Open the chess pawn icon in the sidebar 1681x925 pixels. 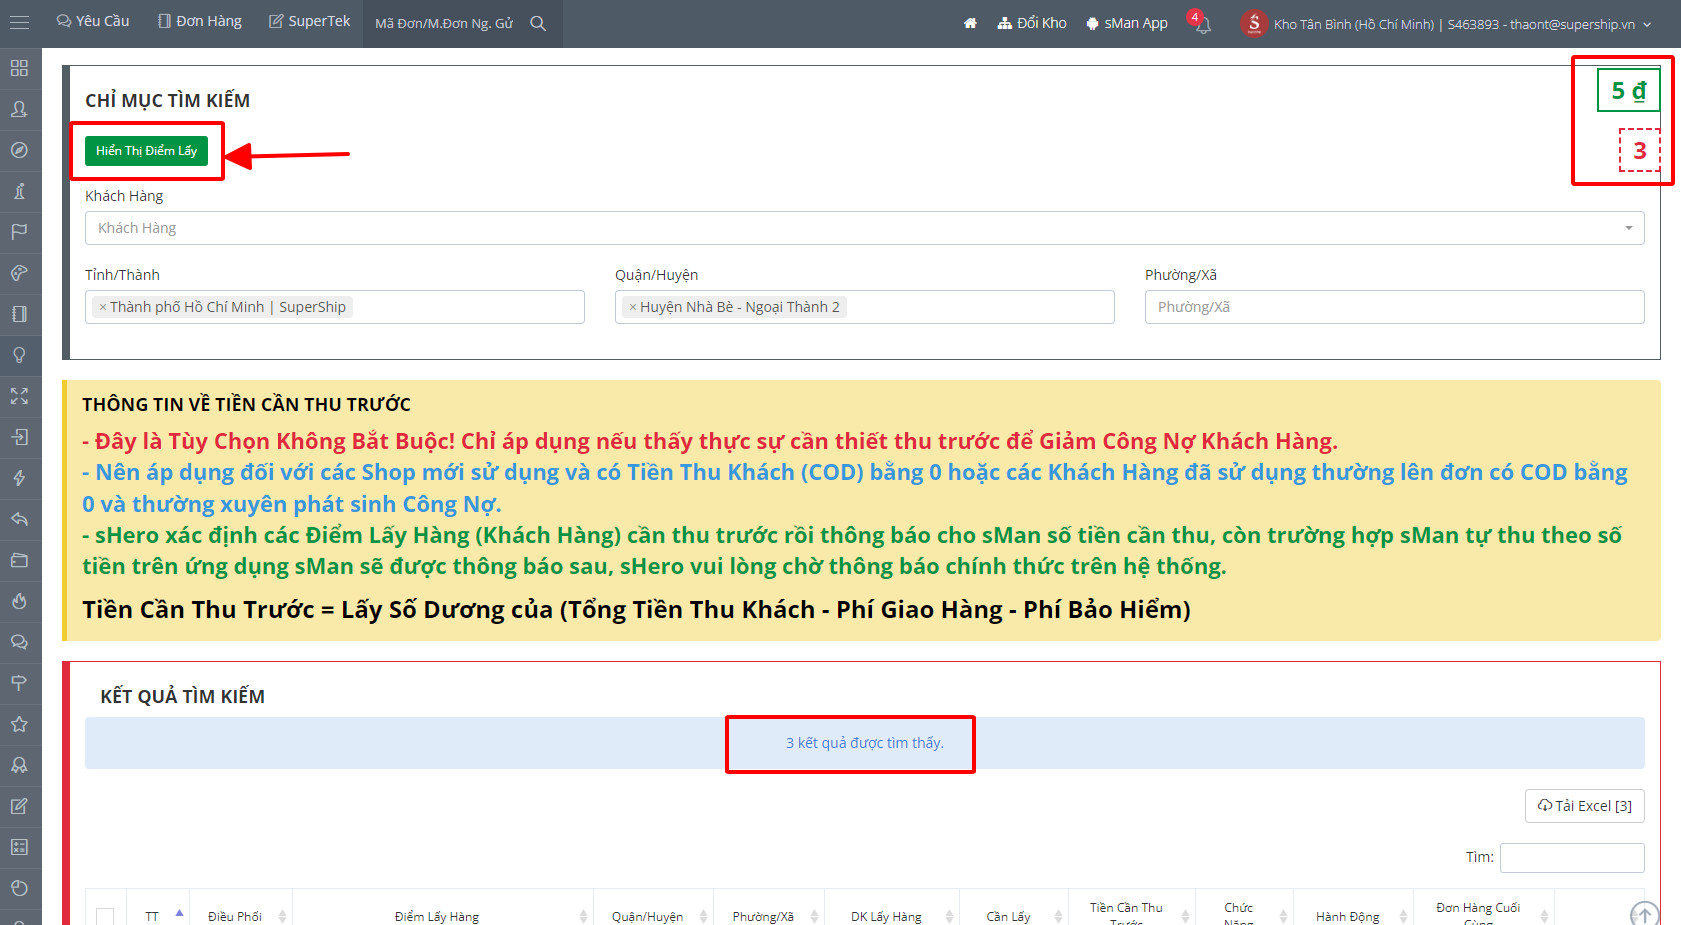[x=19, y=191]
